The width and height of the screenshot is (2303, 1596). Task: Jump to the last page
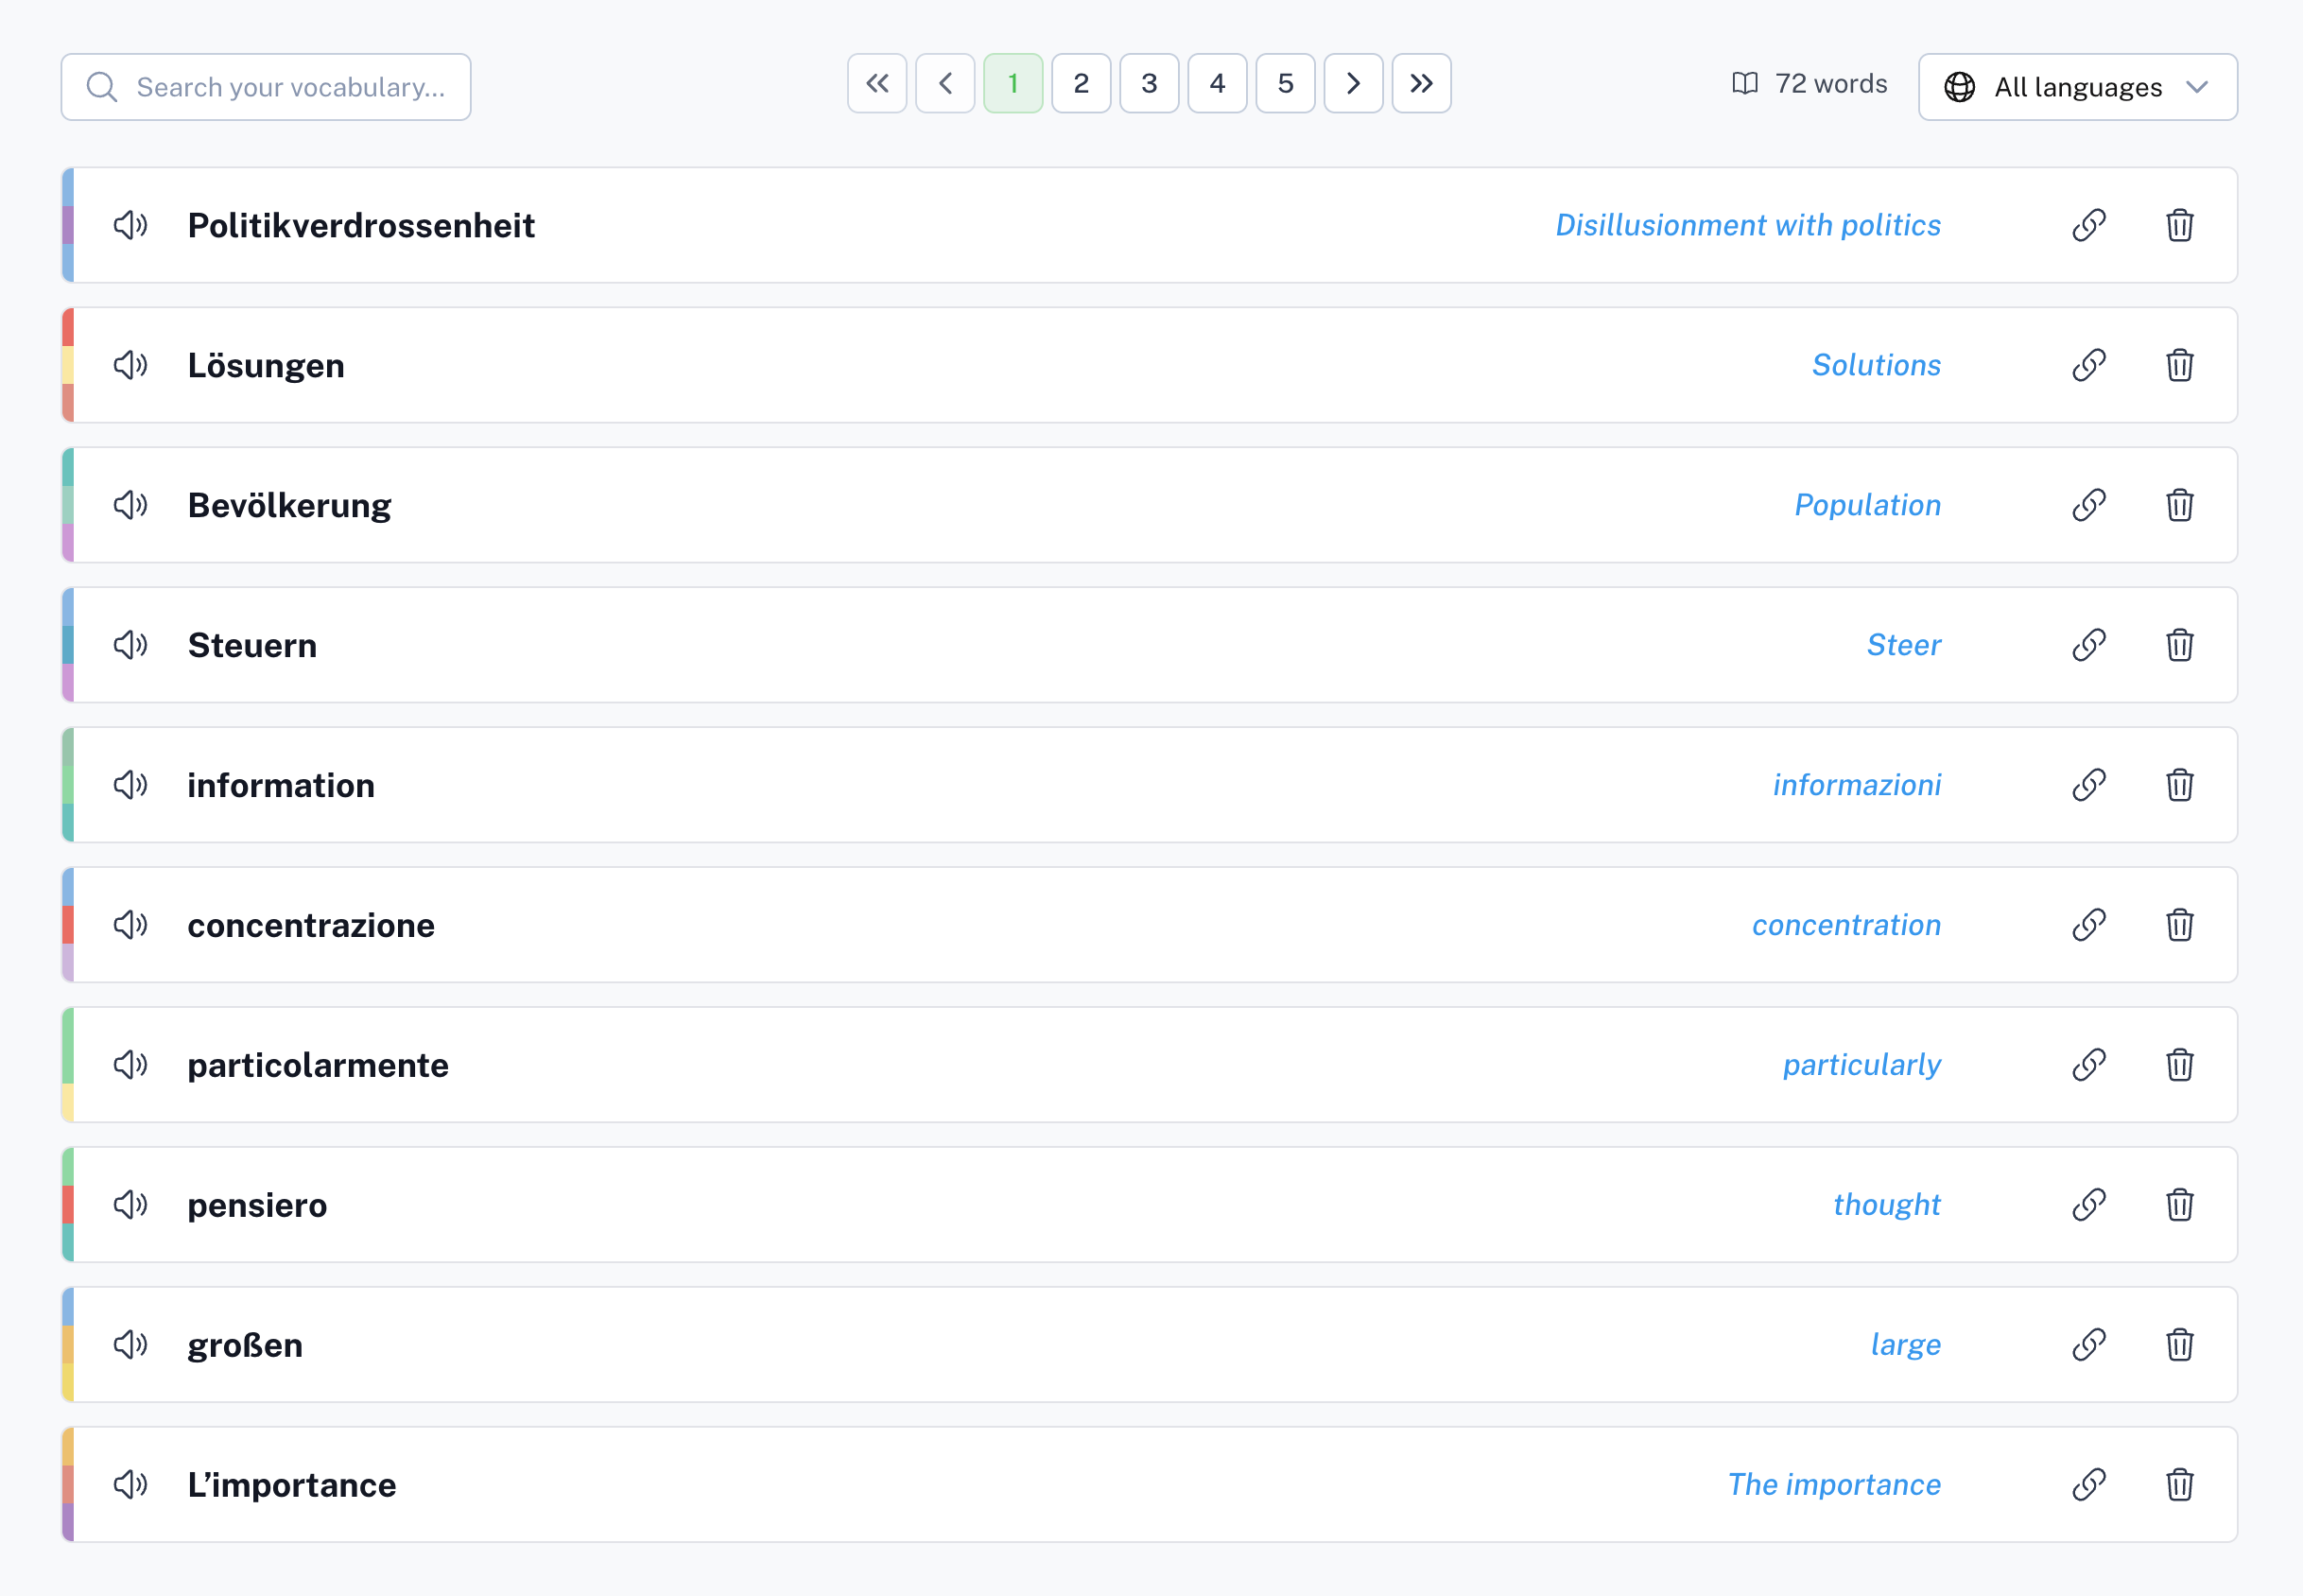(x=1421, y=83)
